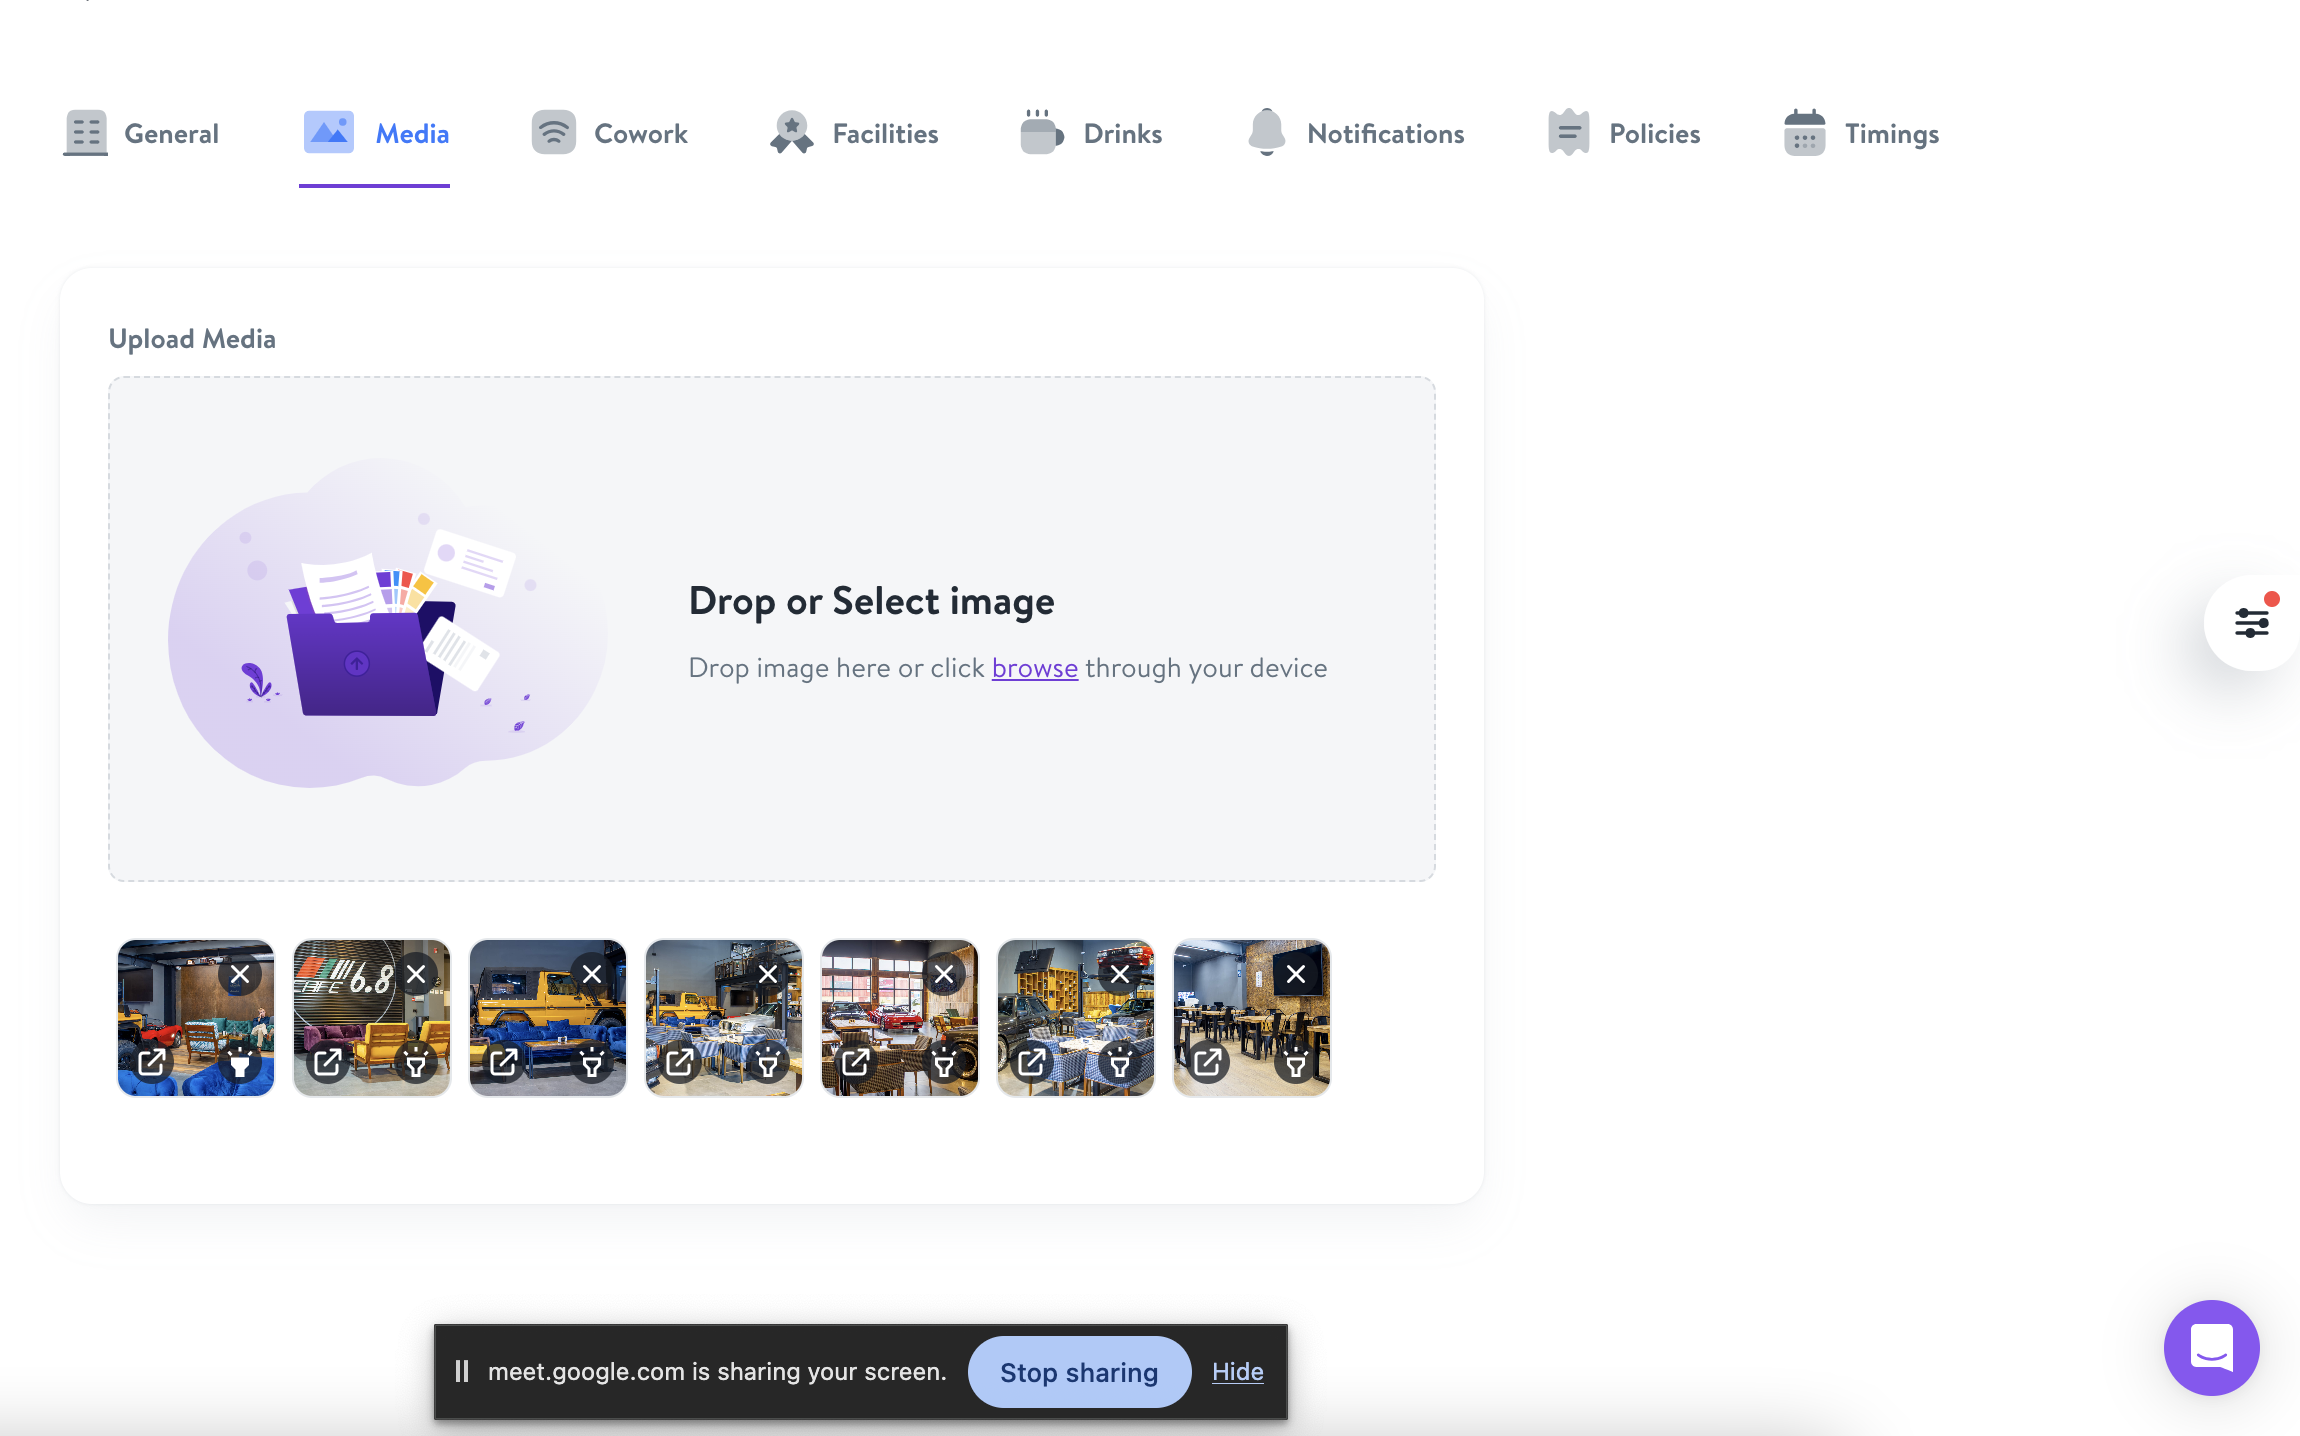
Task: Open the Cafe 6.8 image in new tab
Action: click(x=328, y=1062)
